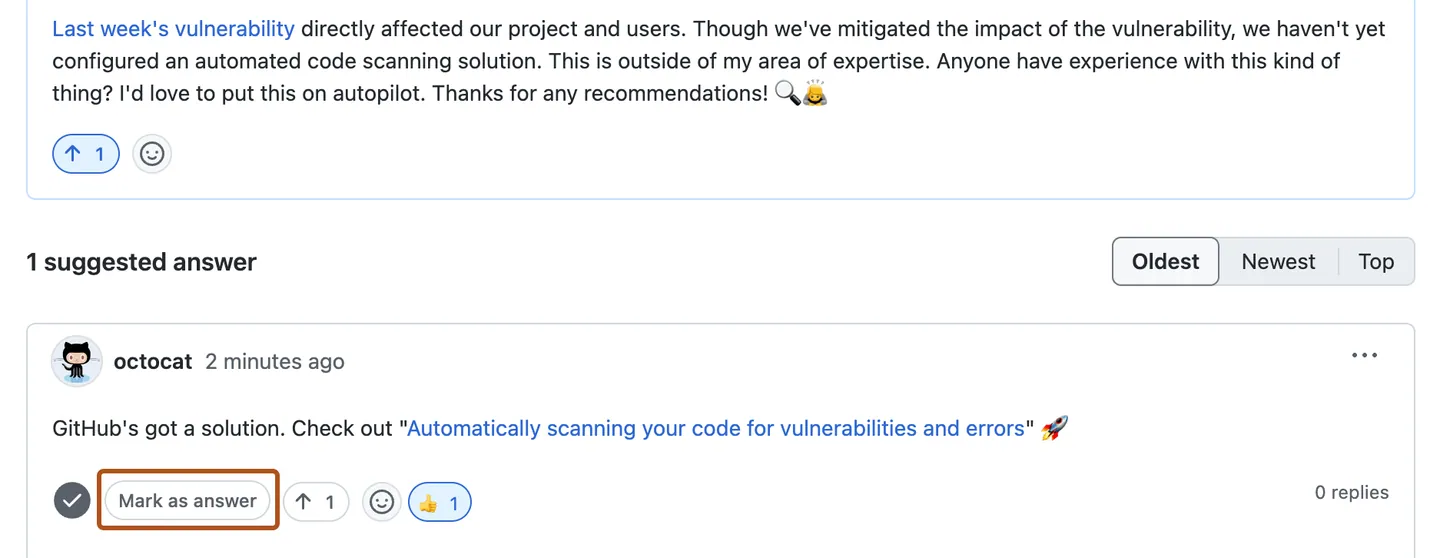1440x558 pixels.
Task: Upvote octocat's suggested answer
Action: tap(316, 502)
